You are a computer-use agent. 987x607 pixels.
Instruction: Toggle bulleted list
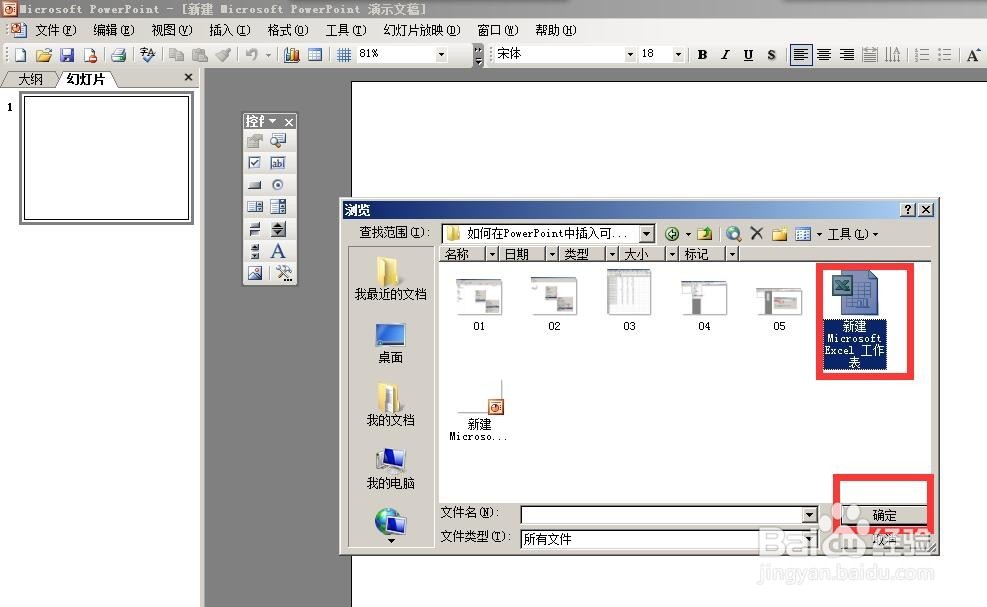(945, 55)
